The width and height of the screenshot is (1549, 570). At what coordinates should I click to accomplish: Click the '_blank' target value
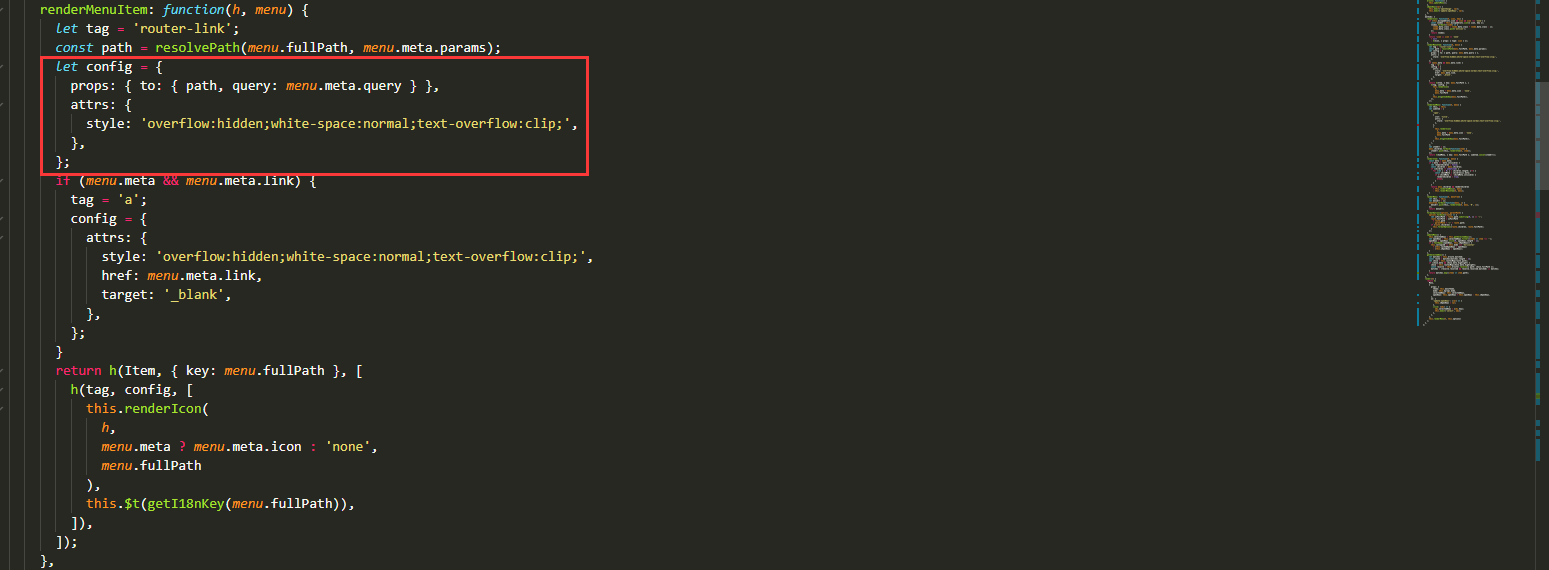(201, 295)
